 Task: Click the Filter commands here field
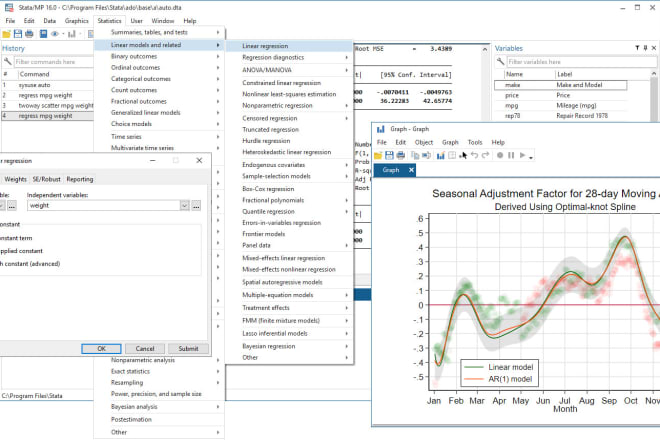pyautogui.click(x=53, y=62)
